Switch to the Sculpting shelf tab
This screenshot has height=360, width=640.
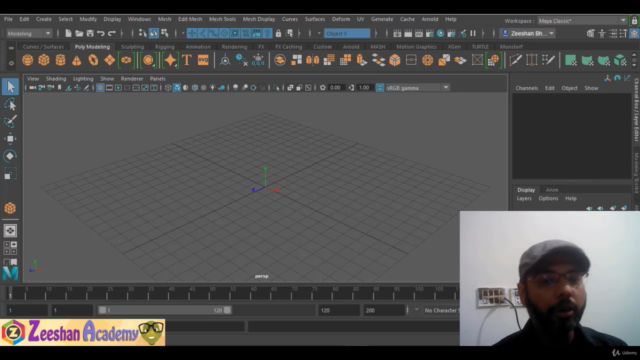tap(132, 47)
